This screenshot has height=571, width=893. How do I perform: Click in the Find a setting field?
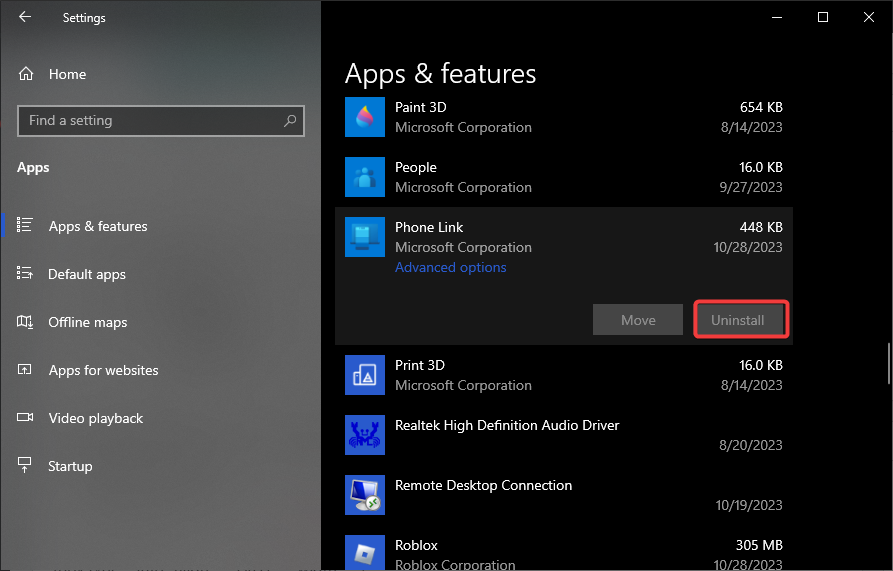tap(150, 121)
